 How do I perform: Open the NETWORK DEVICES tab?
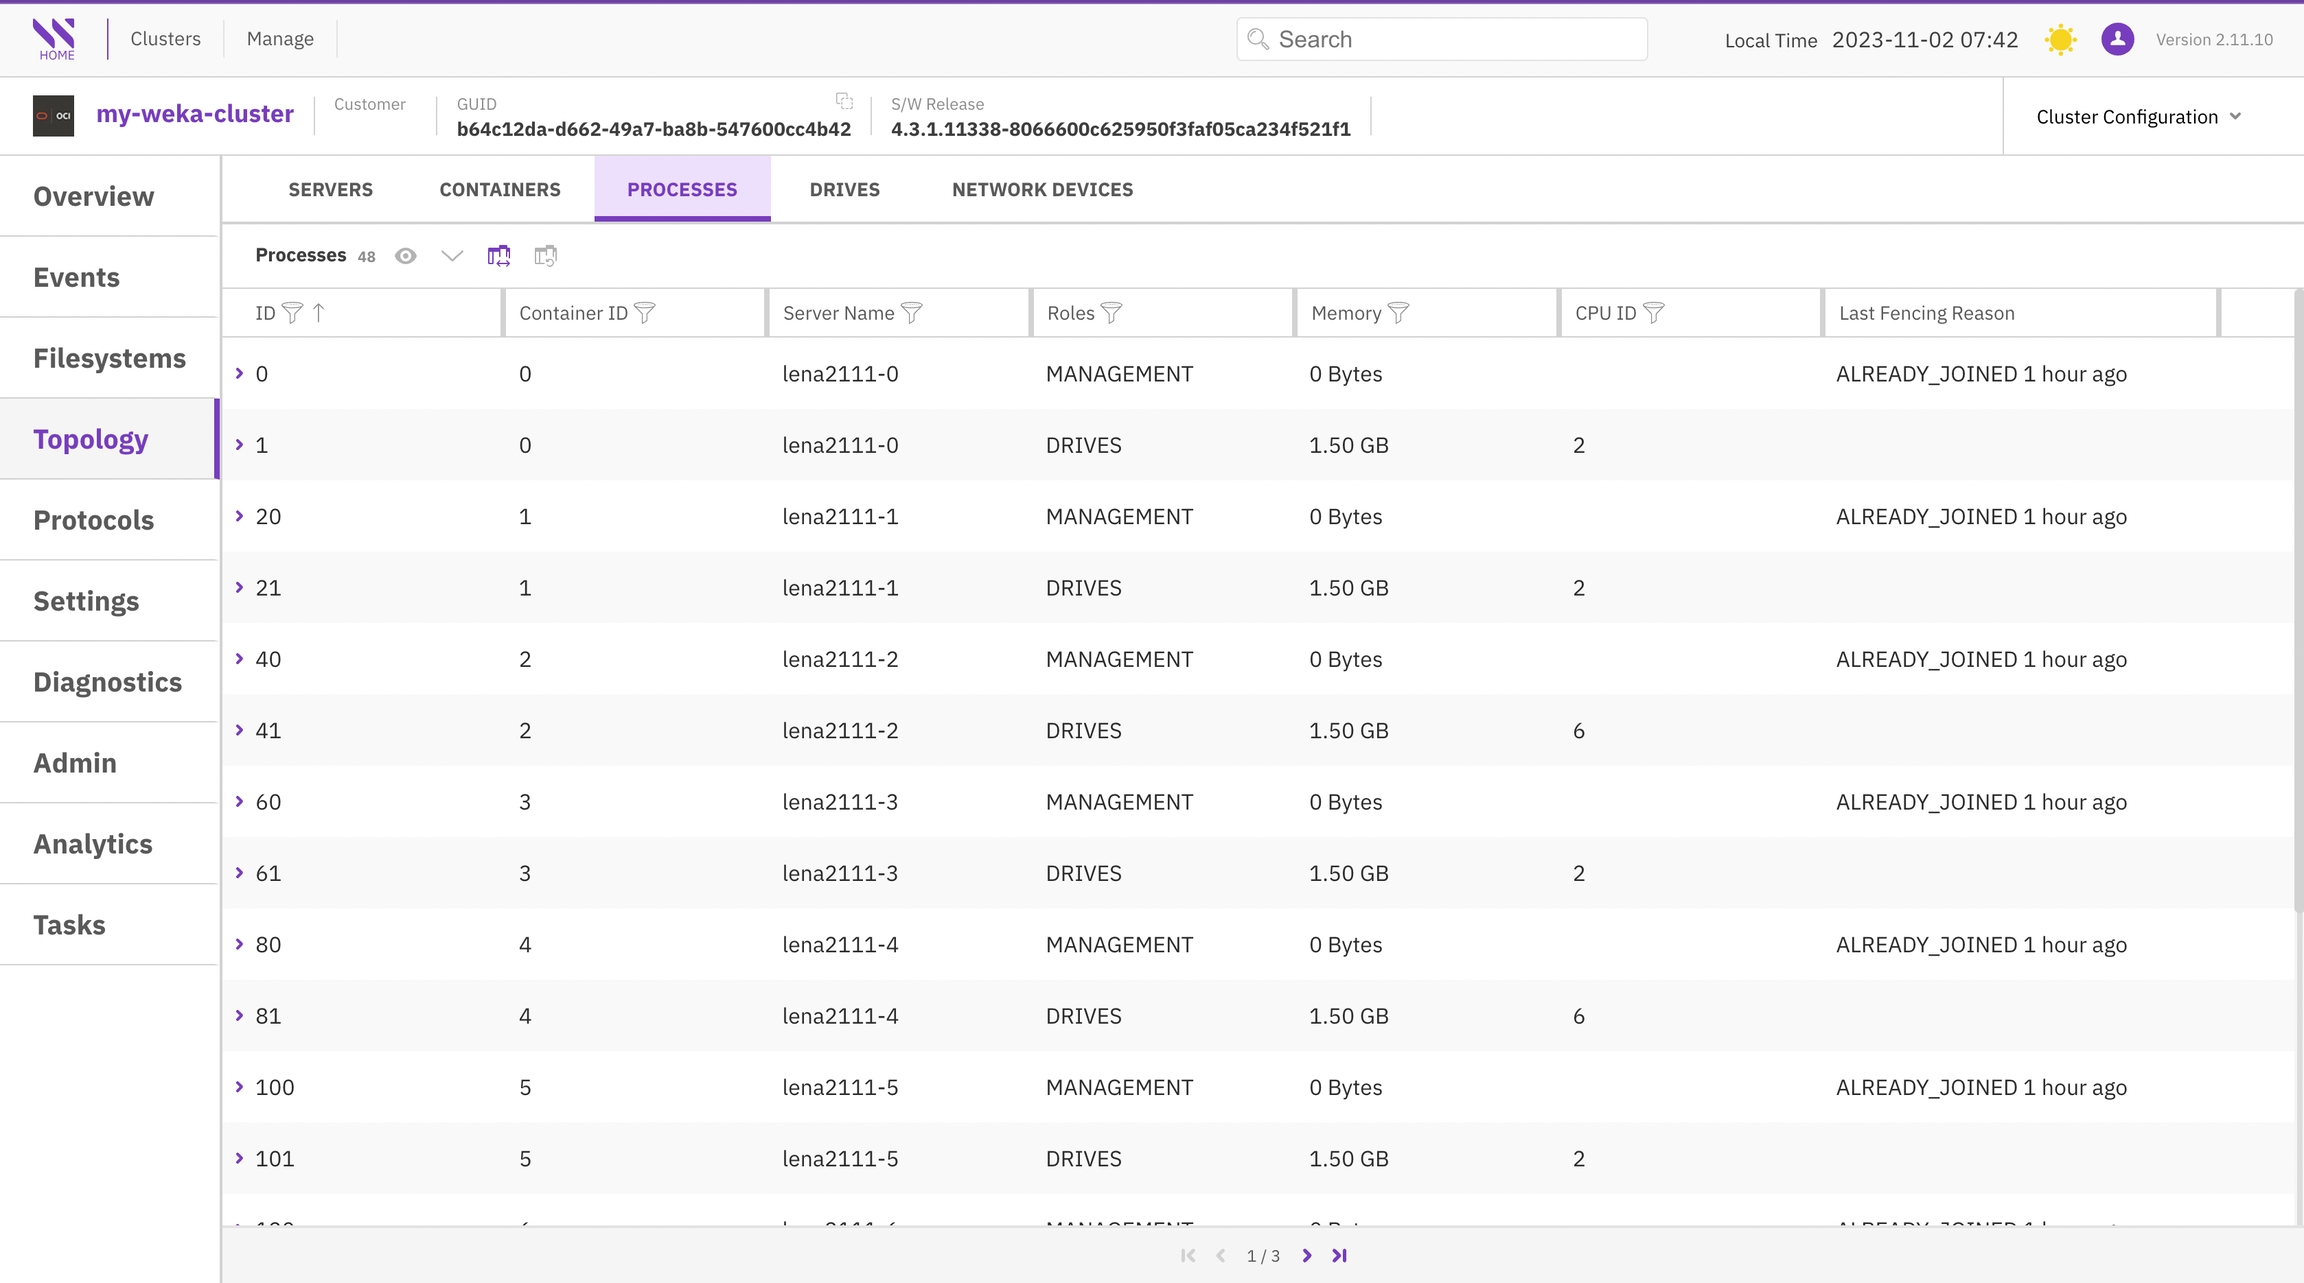click(x=1042, y=190)
